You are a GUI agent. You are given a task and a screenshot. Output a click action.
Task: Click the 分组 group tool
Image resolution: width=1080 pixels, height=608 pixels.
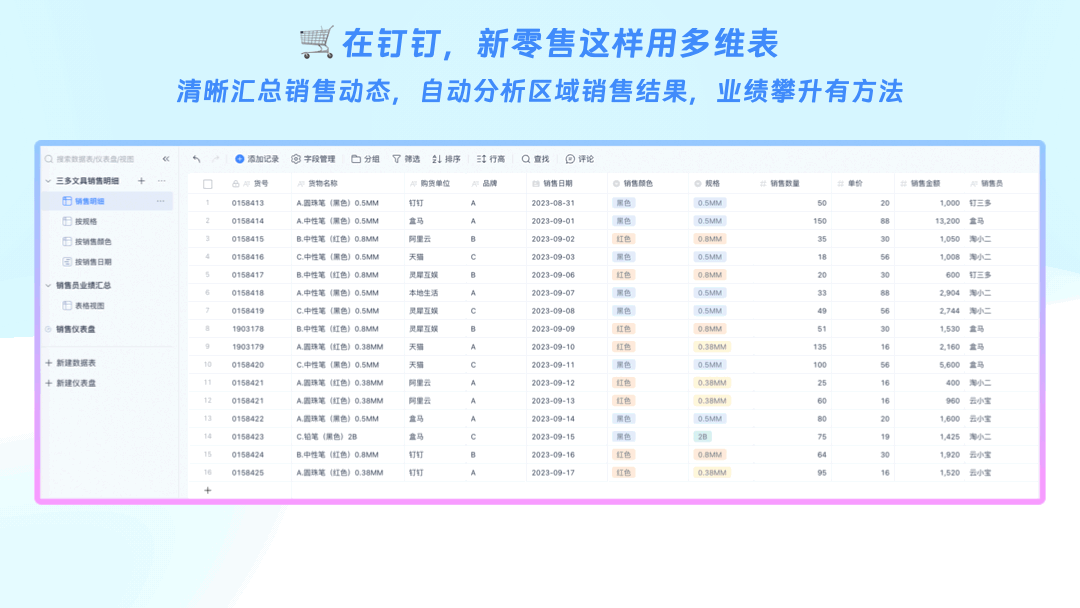(x=366, y=159)
